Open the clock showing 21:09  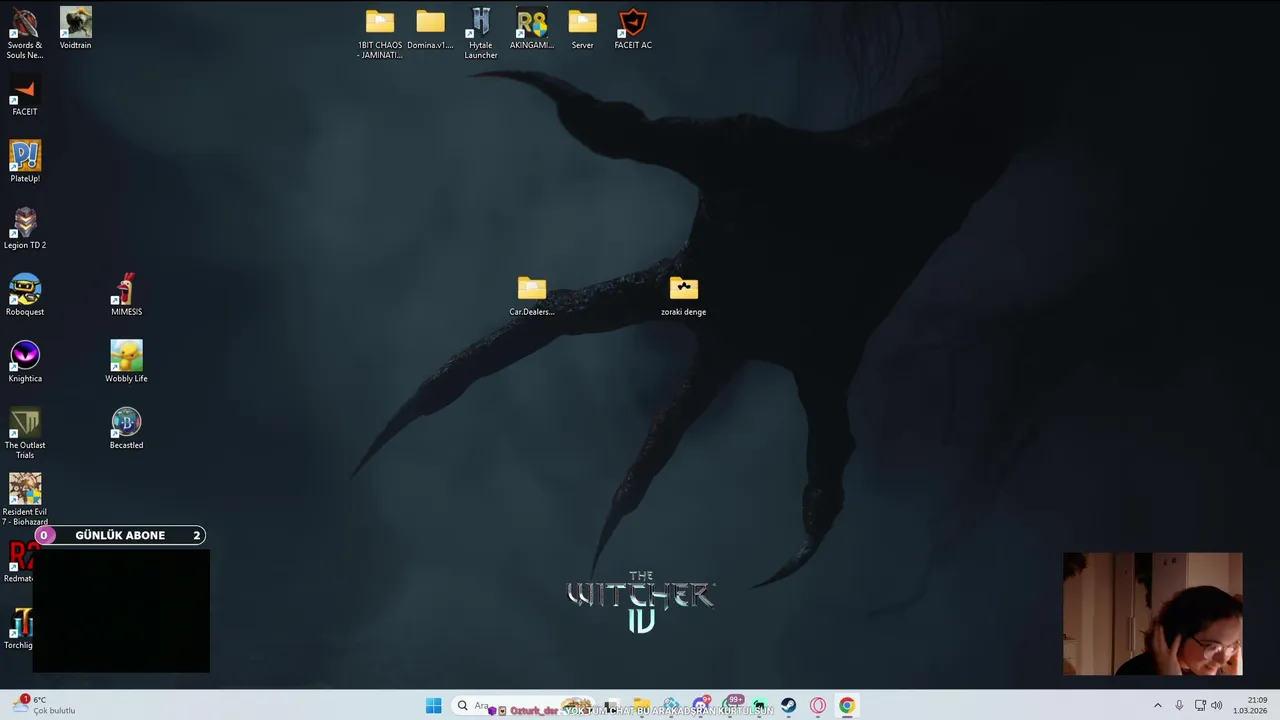1251,705
